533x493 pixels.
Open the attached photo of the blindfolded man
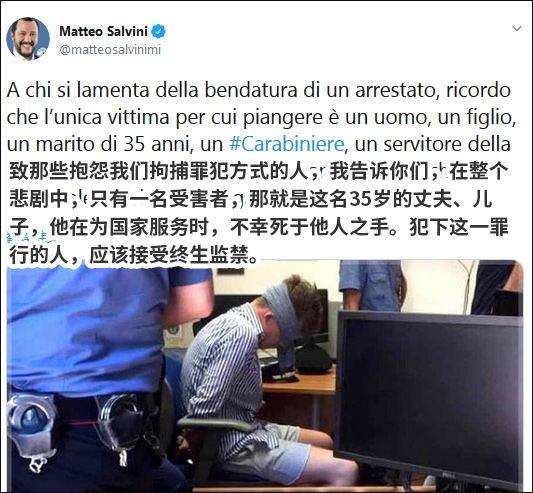pyautogui.click(x=265, y=376)
